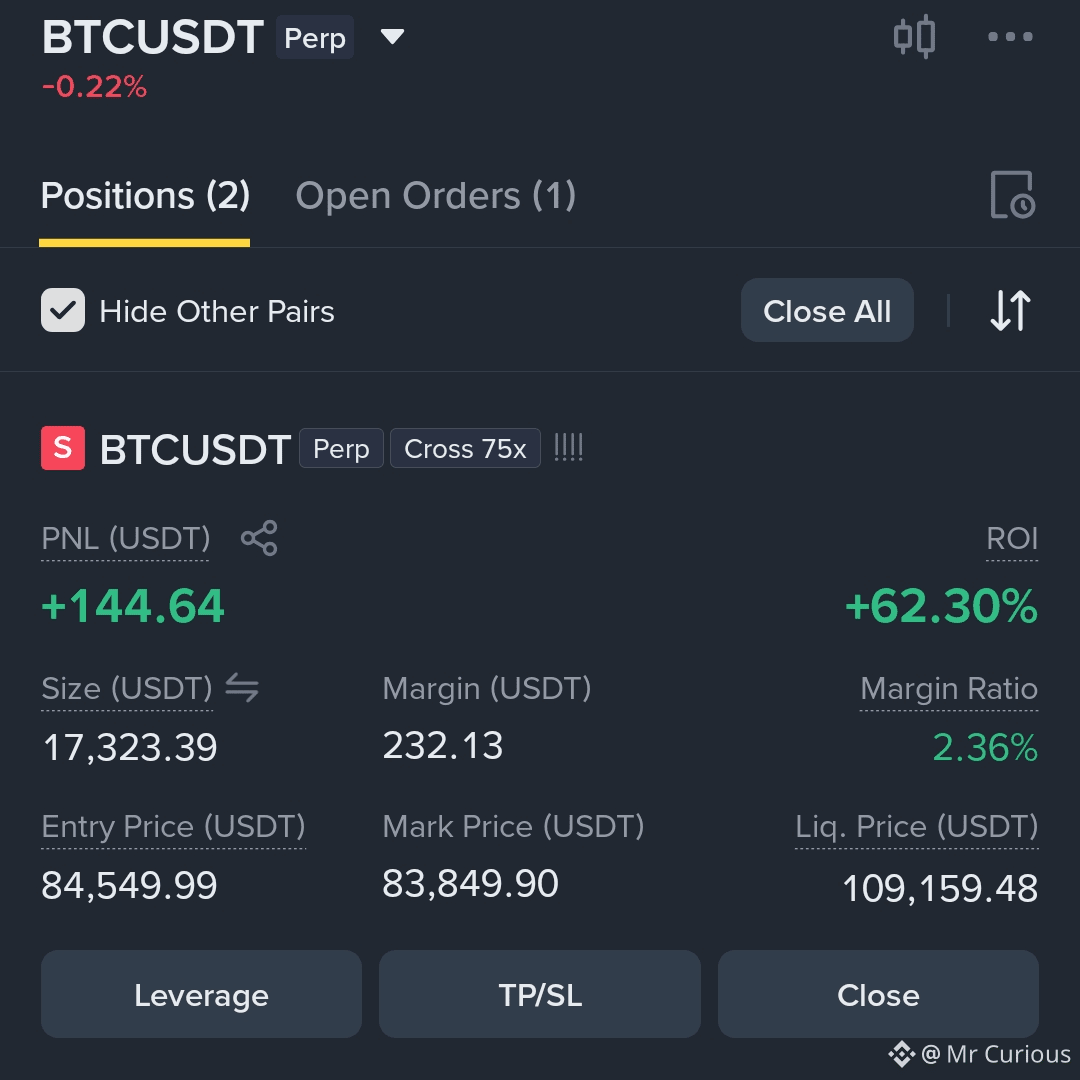
Task: Tap the ADL indicator bars
Action: 568,448
